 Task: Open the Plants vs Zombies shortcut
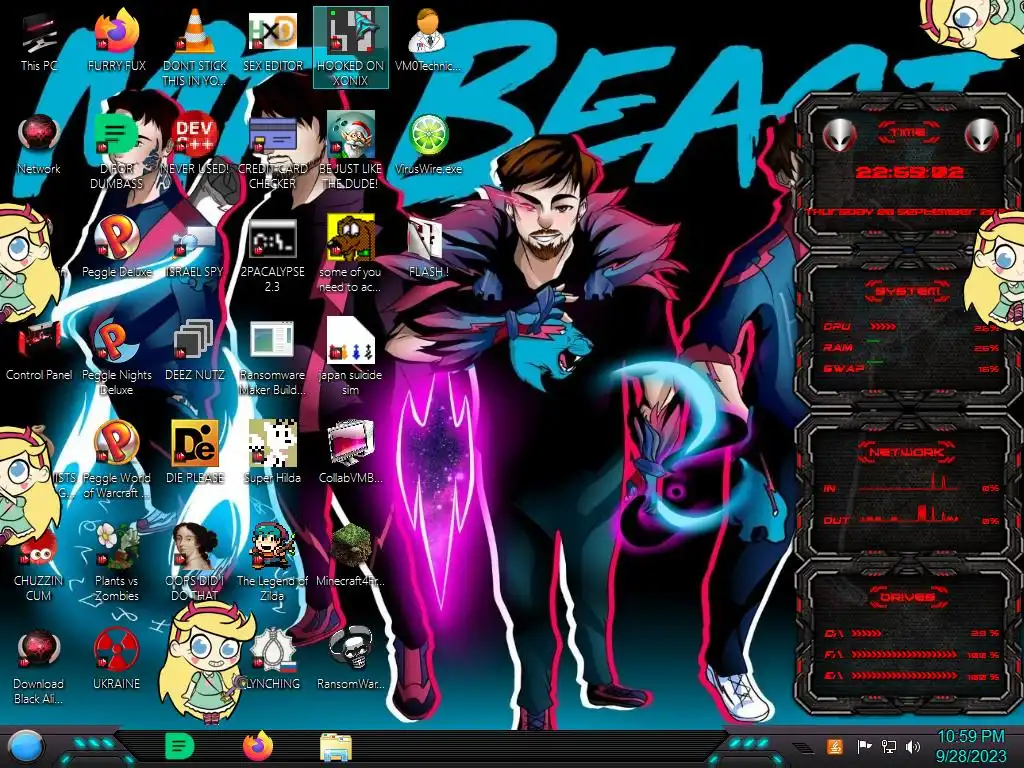[x=116, y=563]
